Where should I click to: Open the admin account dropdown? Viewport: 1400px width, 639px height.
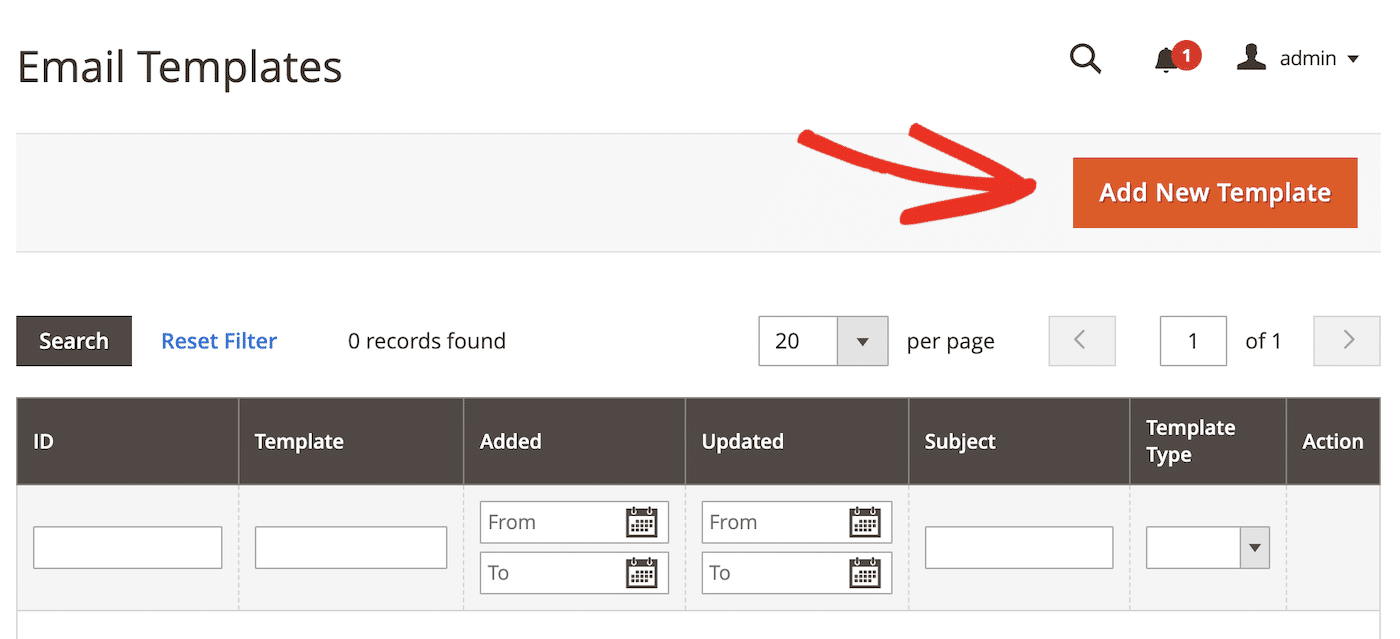(x=1299, y=59)
